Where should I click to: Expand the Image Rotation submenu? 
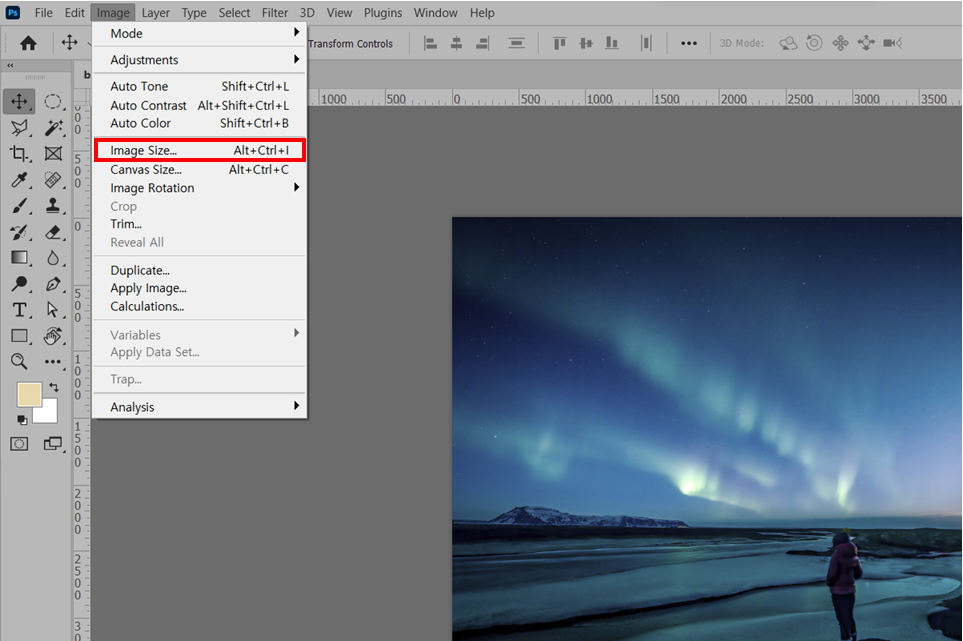coord(200,188)
